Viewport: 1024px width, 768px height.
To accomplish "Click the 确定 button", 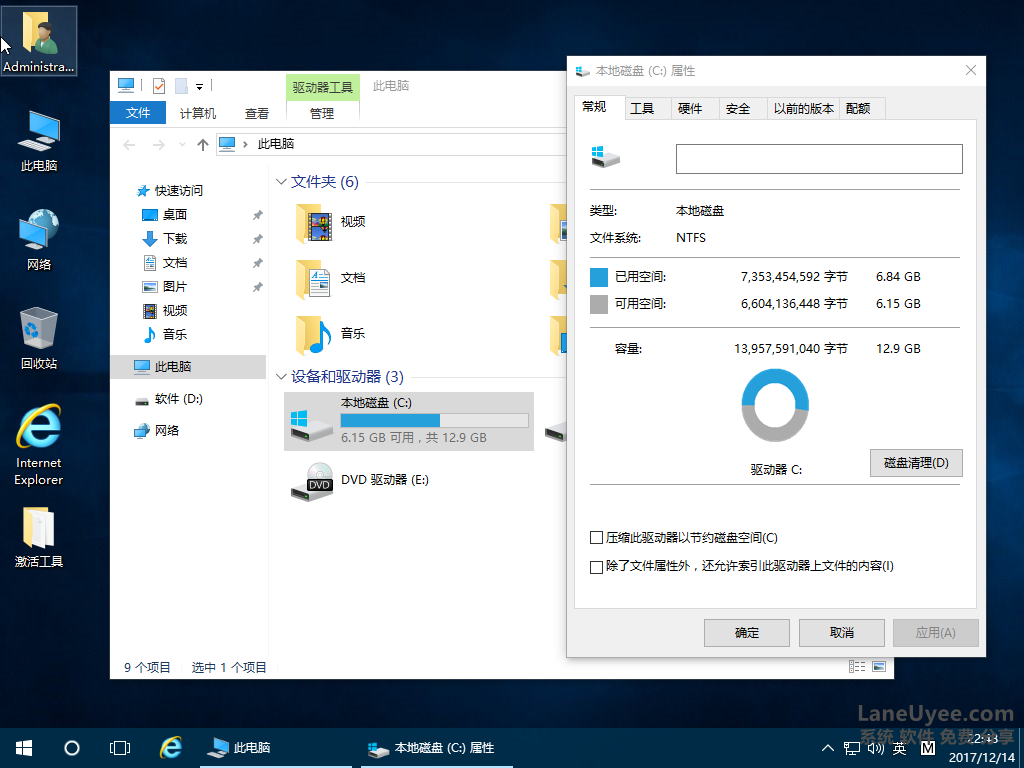I will coord(747,633).
